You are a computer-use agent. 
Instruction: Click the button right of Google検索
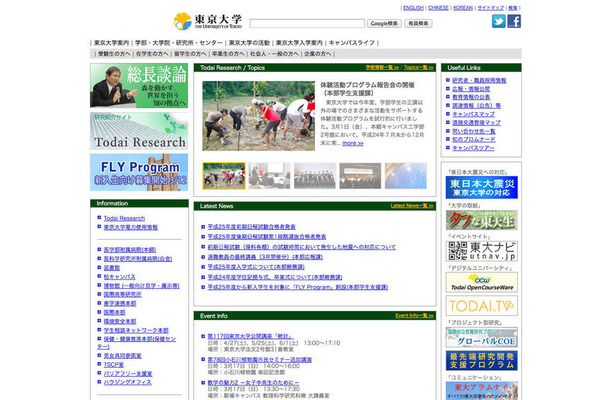418,23
